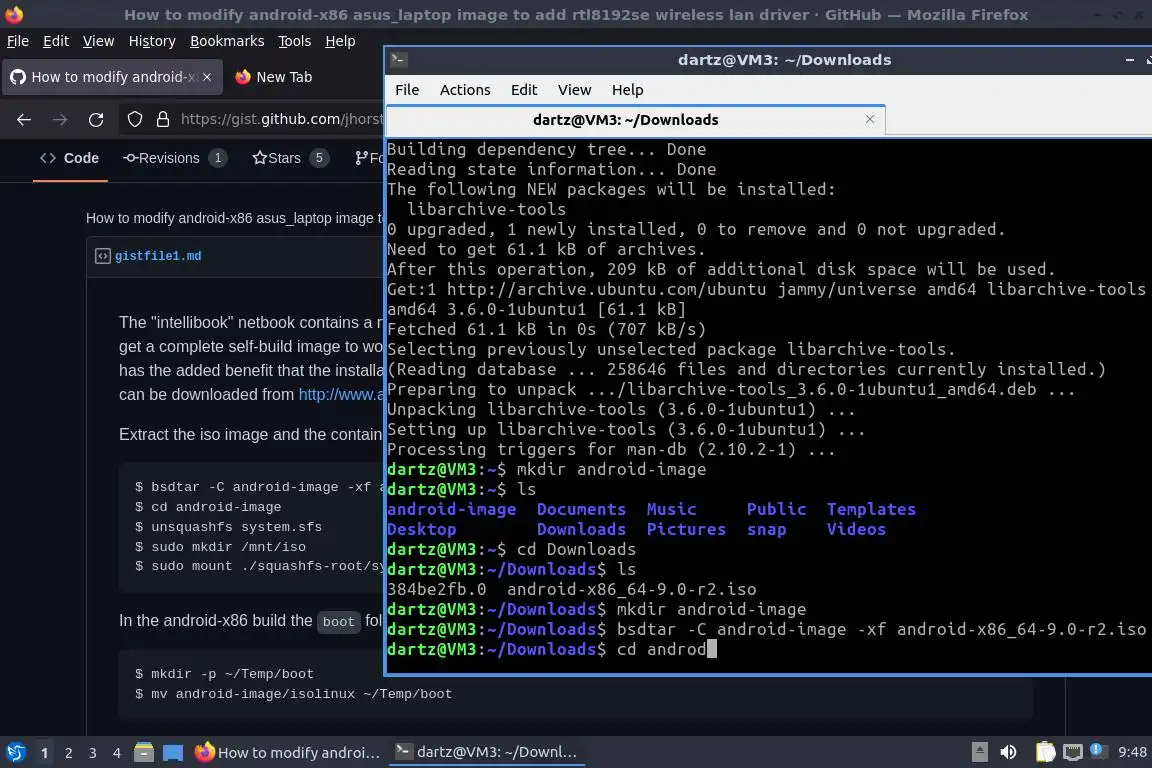Open the gist Code tab
The height and width of the screenshot is (768, 1152).
70,158
